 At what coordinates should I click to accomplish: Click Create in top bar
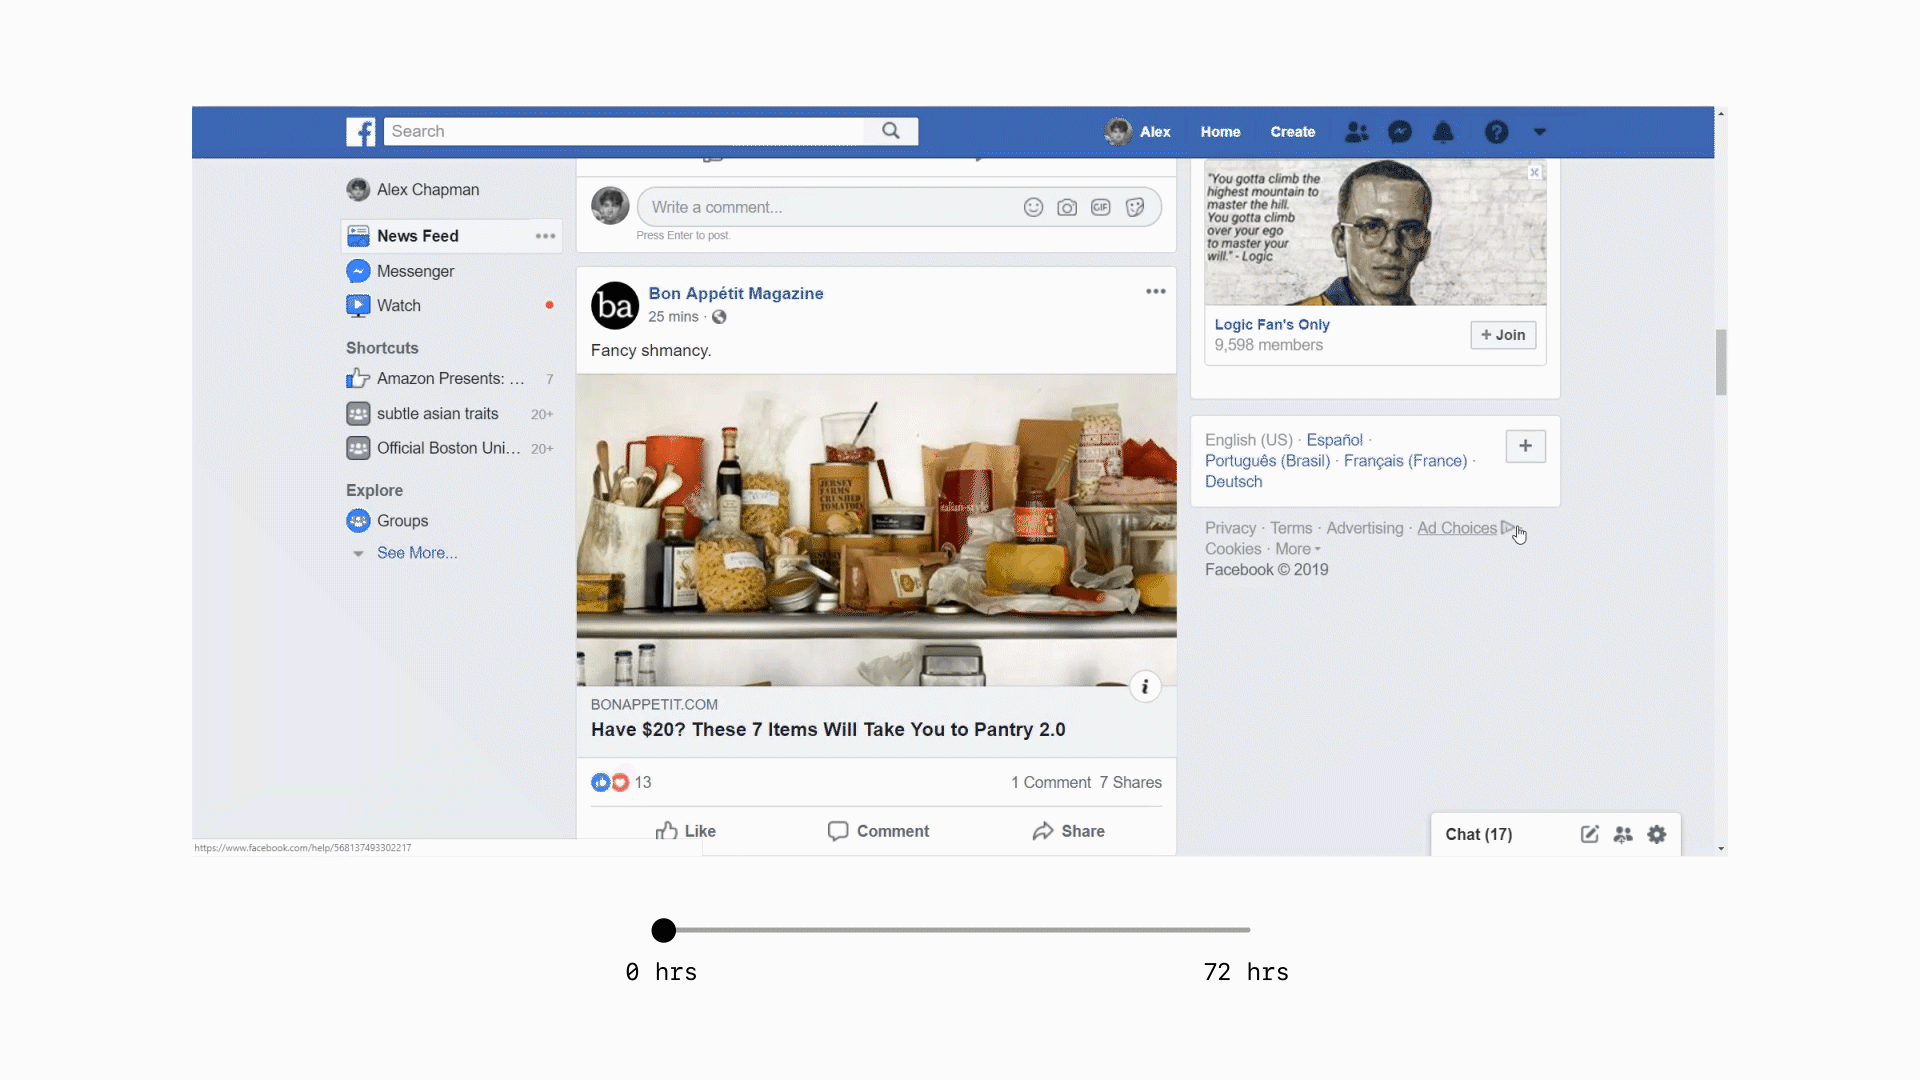tap(1293, 132)
